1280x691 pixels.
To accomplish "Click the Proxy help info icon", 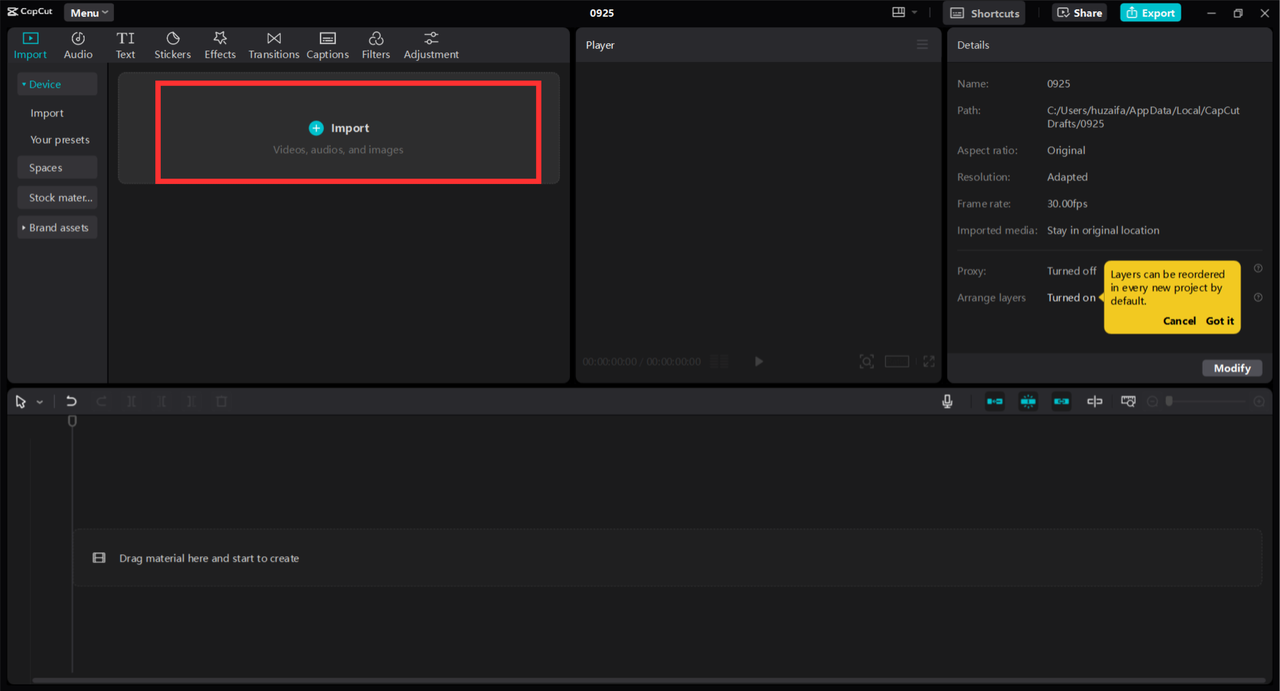I will click(x=1258, y=269).
